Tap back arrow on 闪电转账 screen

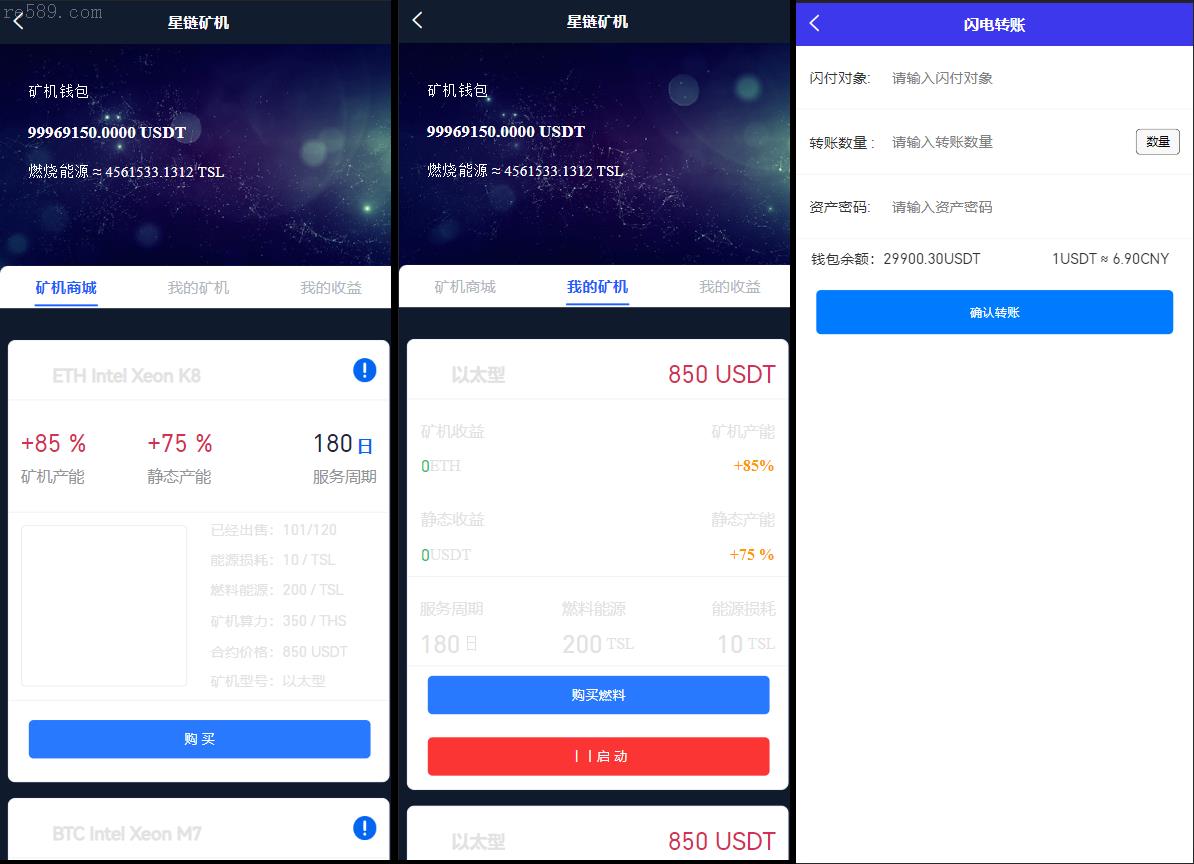(x=815, y=24)
